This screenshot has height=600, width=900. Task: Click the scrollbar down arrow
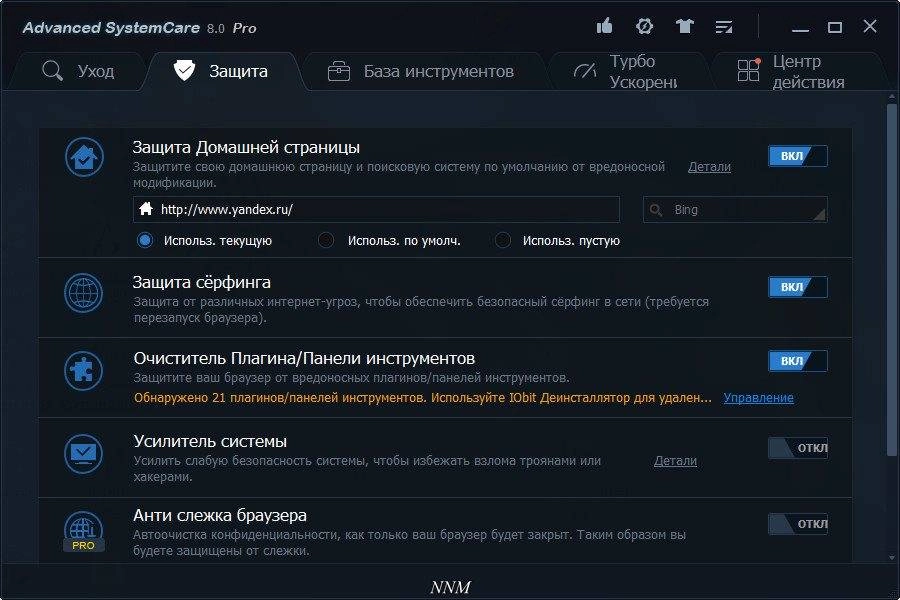891,558
